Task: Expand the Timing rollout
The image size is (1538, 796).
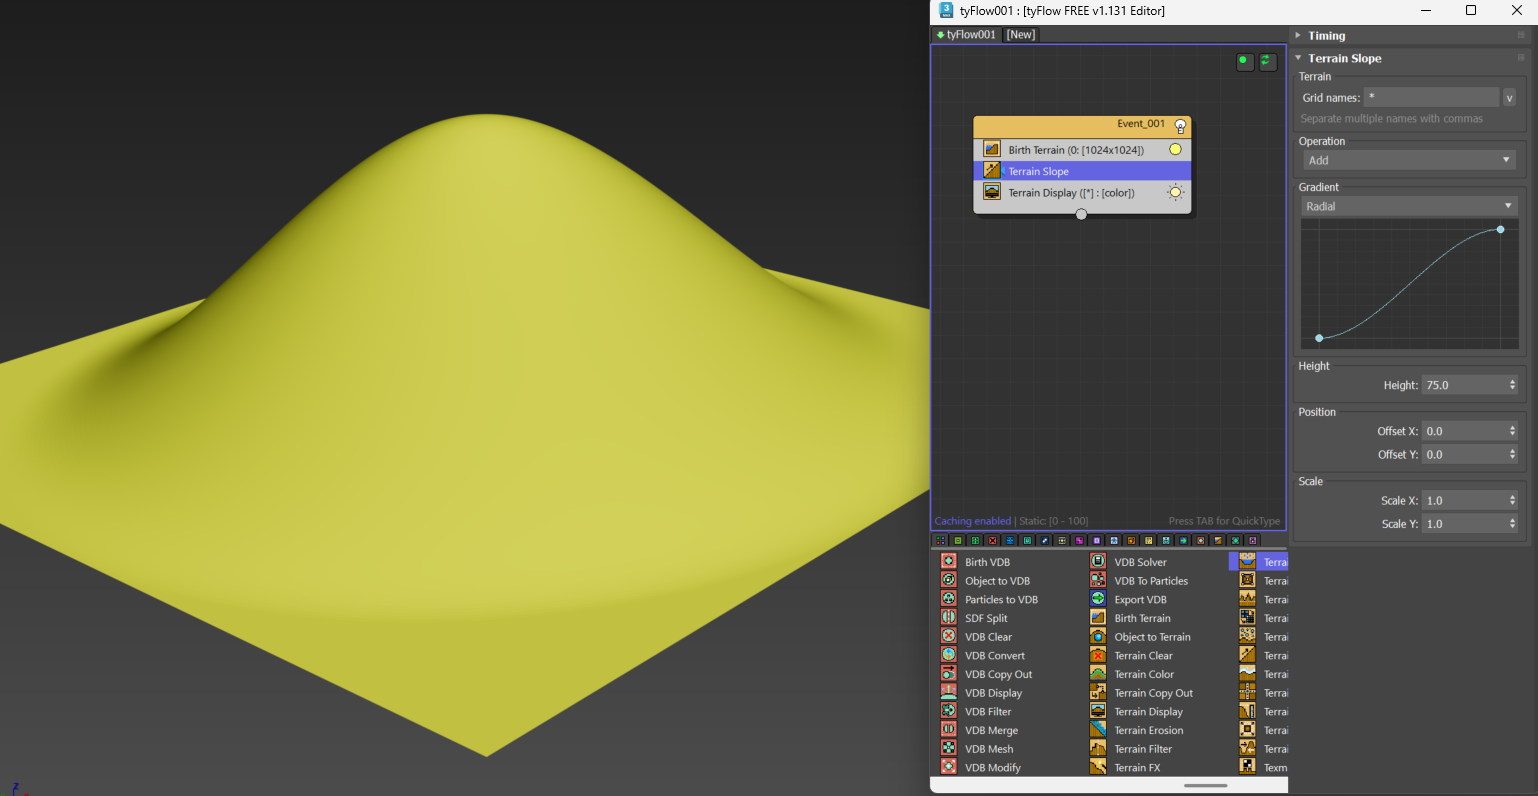Action: pos(1326,35)
